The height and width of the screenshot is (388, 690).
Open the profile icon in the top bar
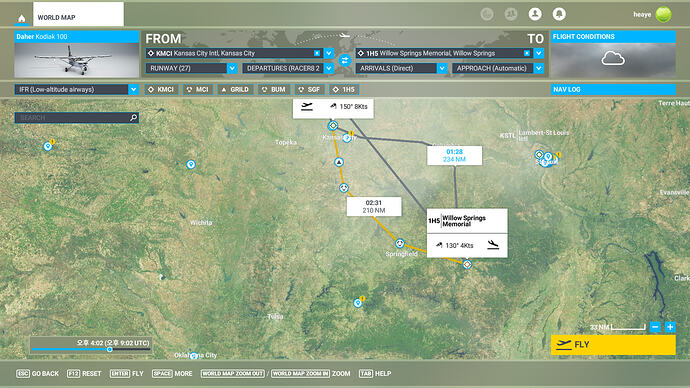pos(535,15)
